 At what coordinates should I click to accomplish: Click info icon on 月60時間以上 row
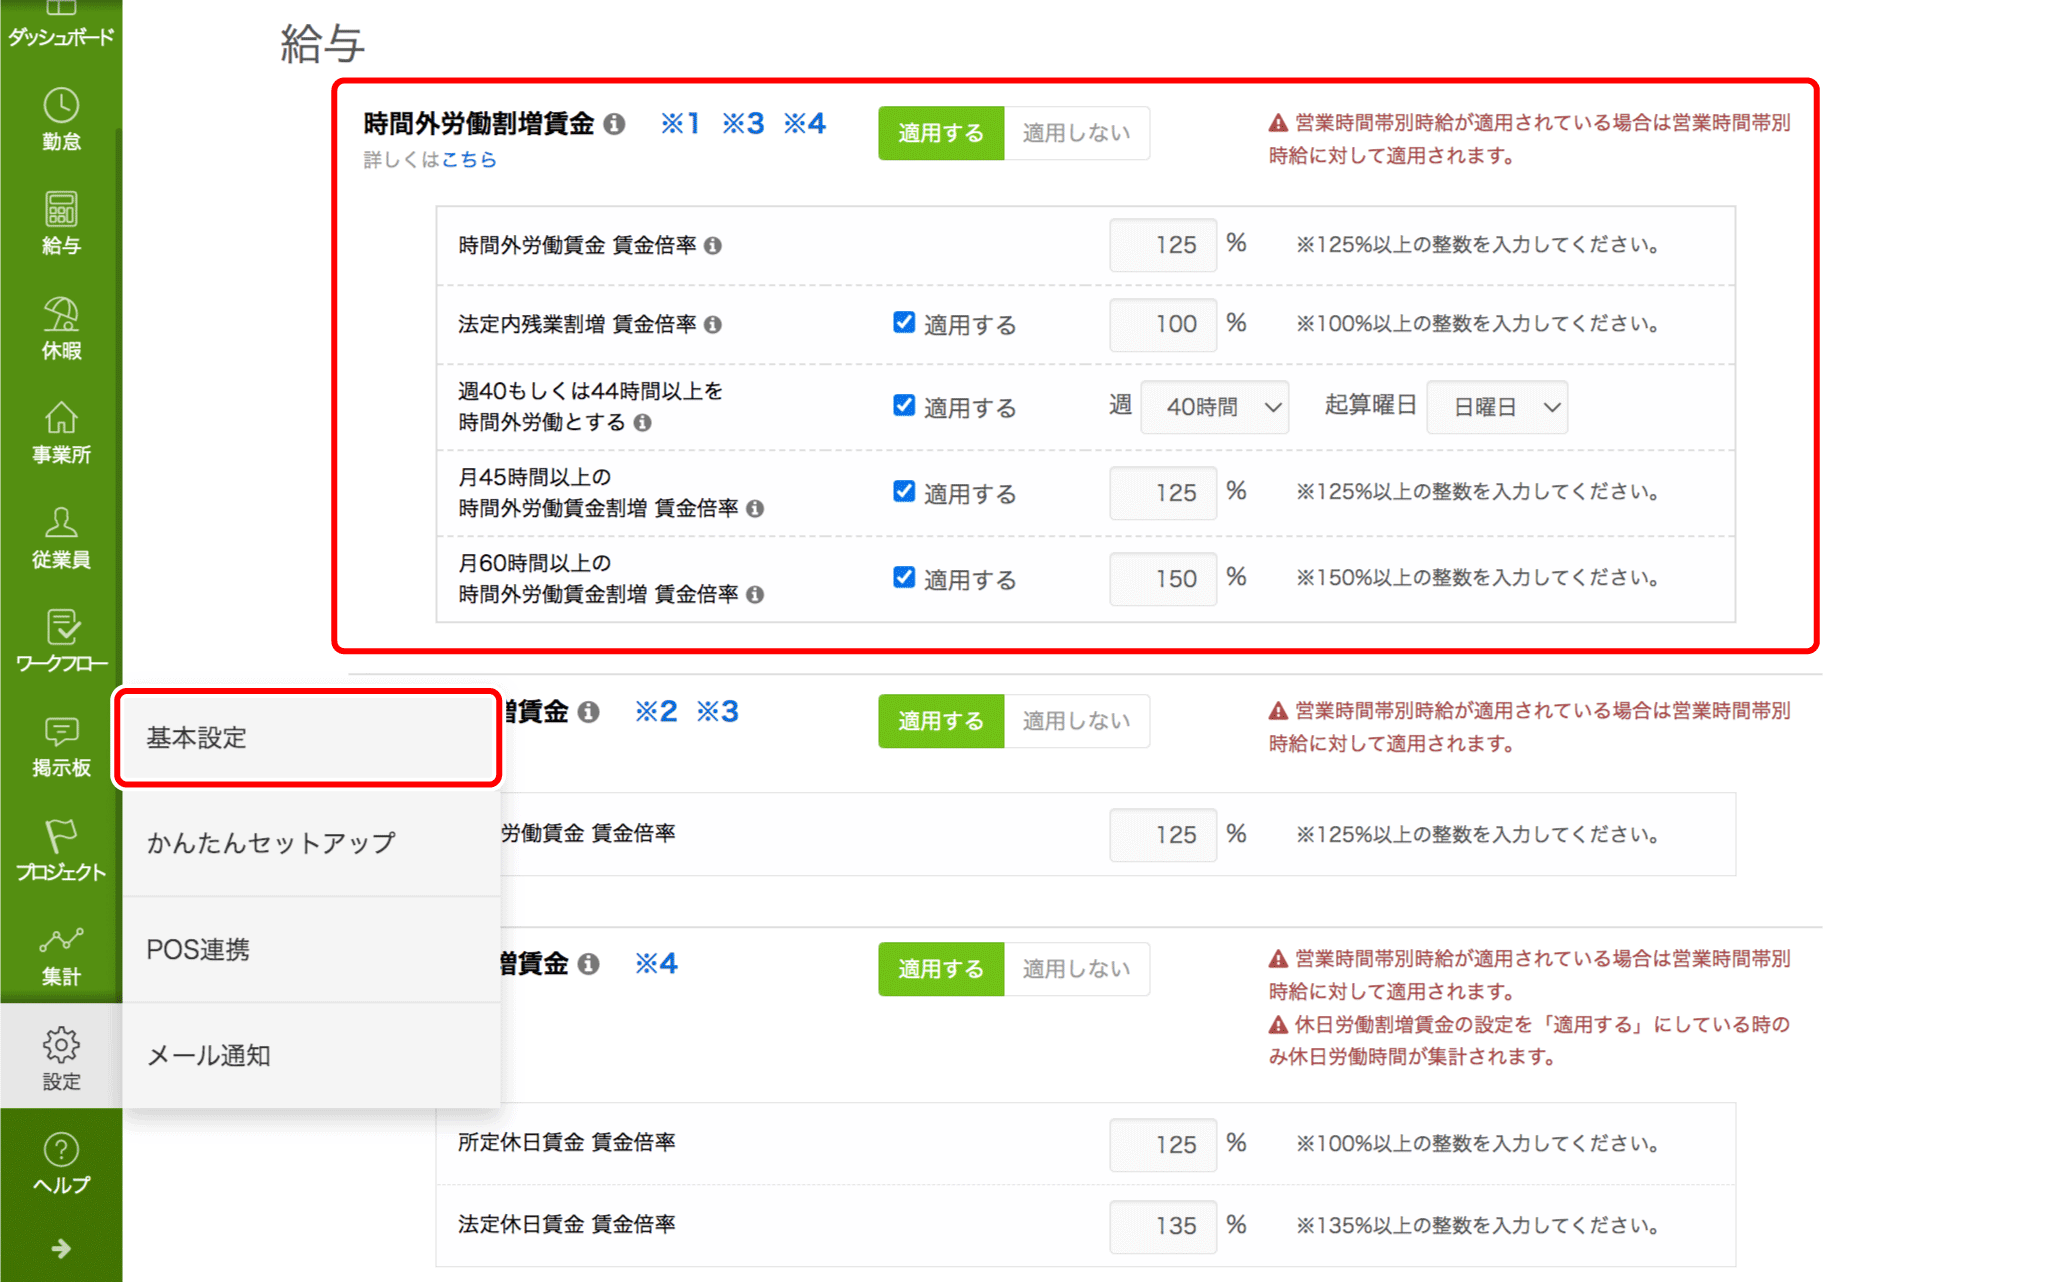[756, 594]
